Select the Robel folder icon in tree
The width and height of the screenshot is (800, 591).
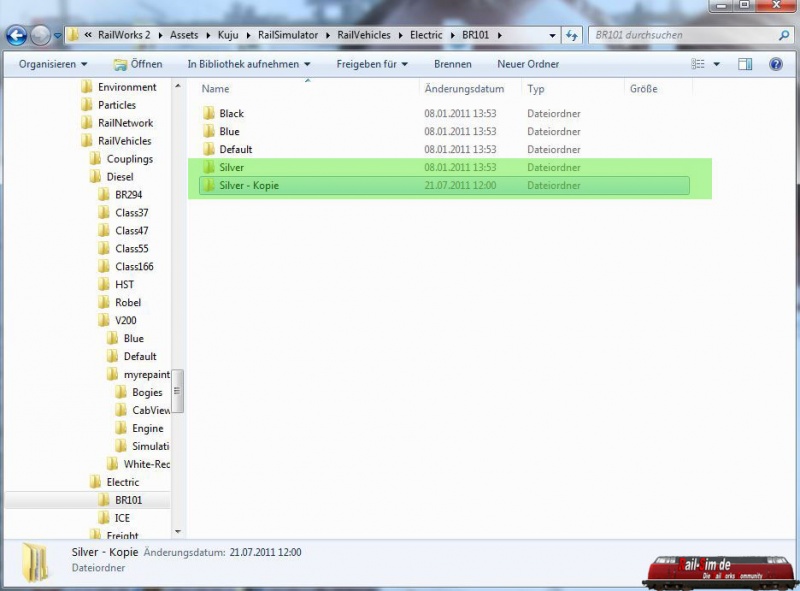point(104,302)
